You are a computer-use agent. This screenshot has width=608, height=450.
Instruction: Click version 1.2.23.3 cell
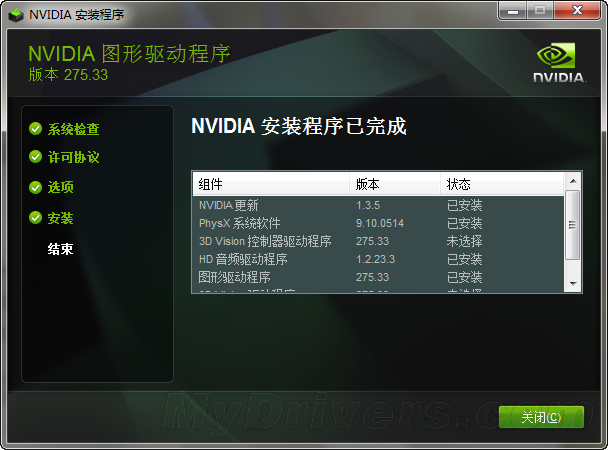click(375, 259)
